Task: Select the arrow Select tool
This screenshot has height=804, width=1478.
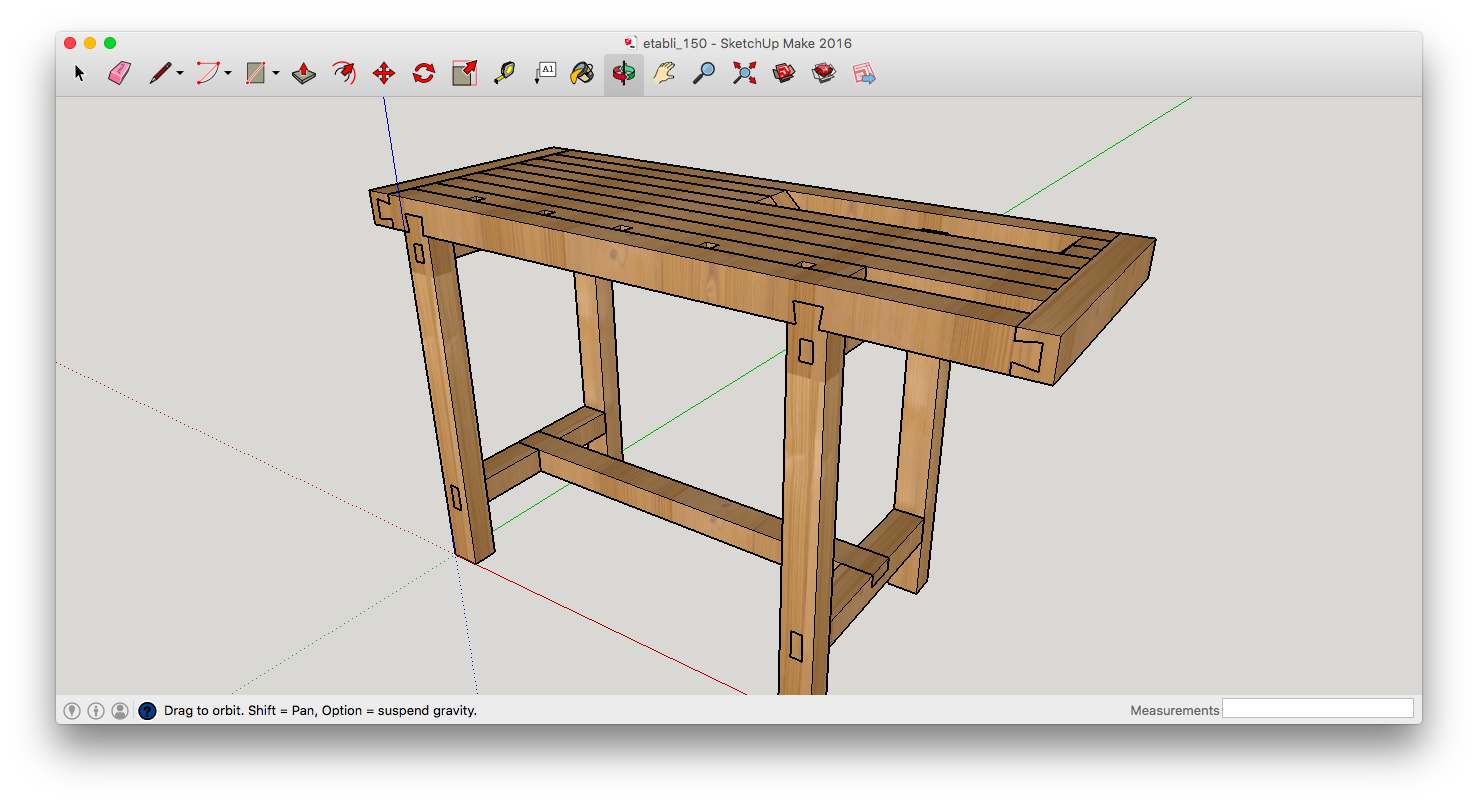Action: (80, 73)
